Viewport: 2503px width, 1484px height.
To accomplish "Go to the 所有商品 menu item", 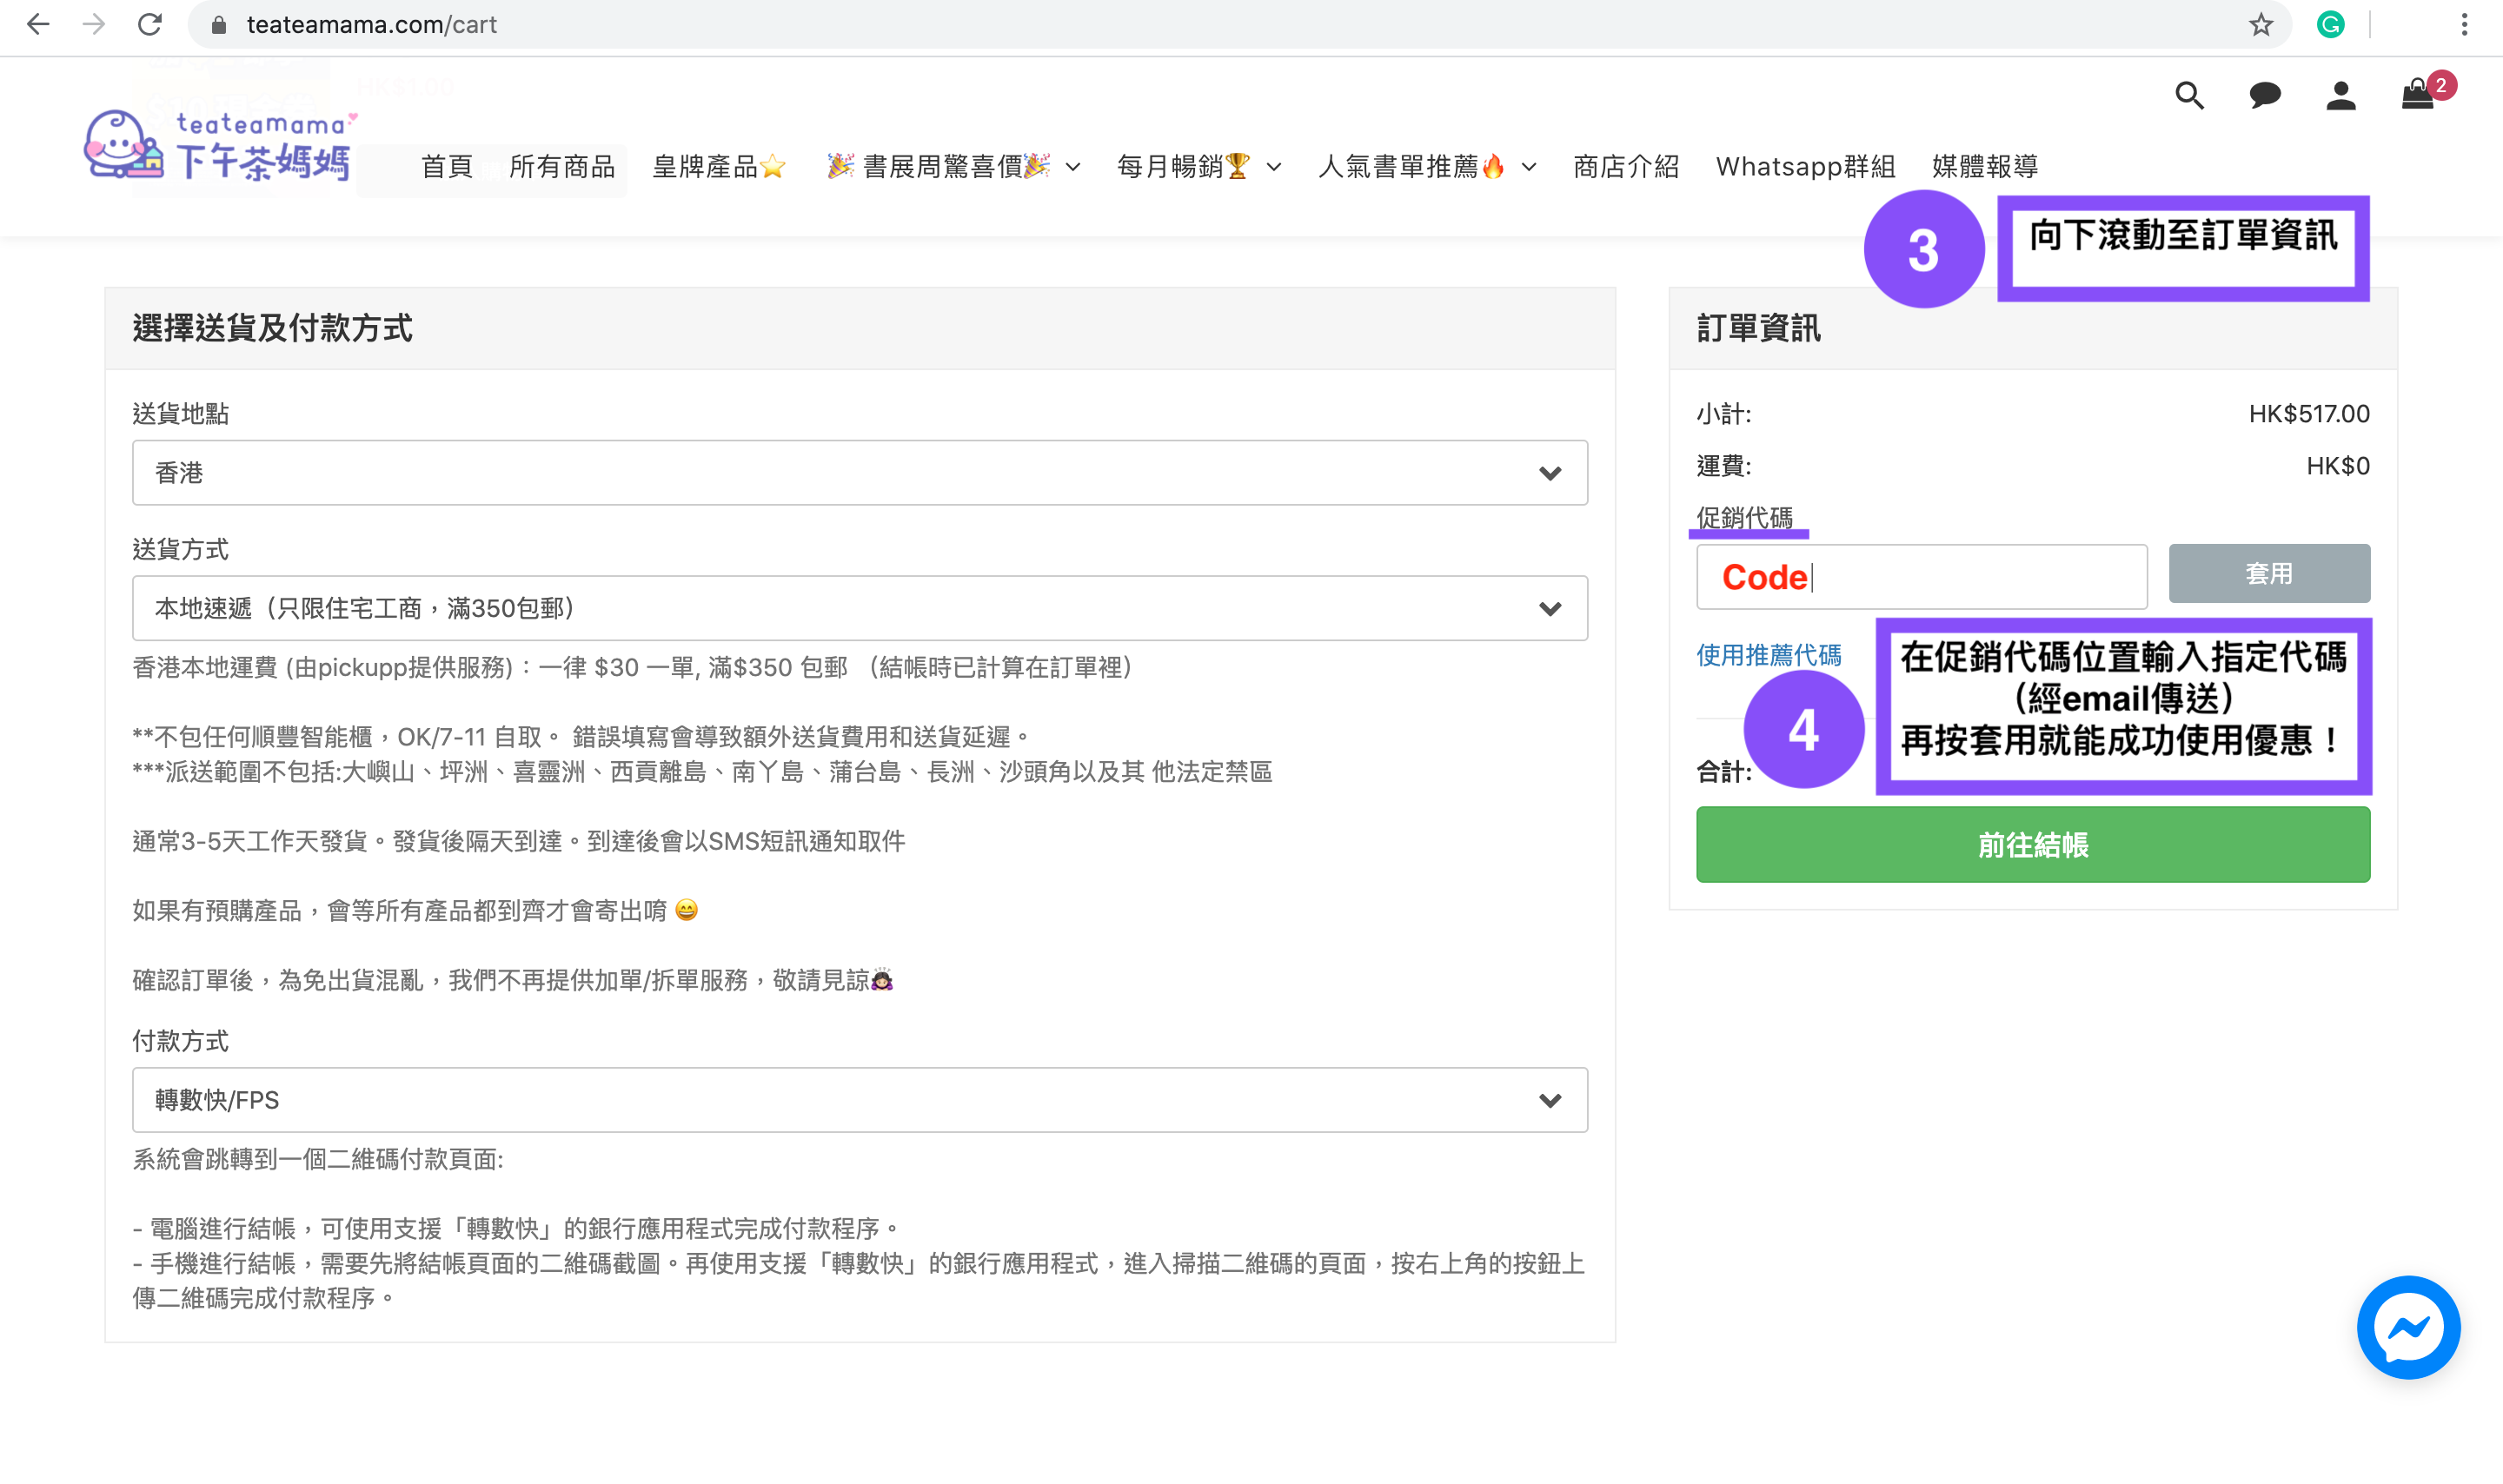I will point(562,166).
